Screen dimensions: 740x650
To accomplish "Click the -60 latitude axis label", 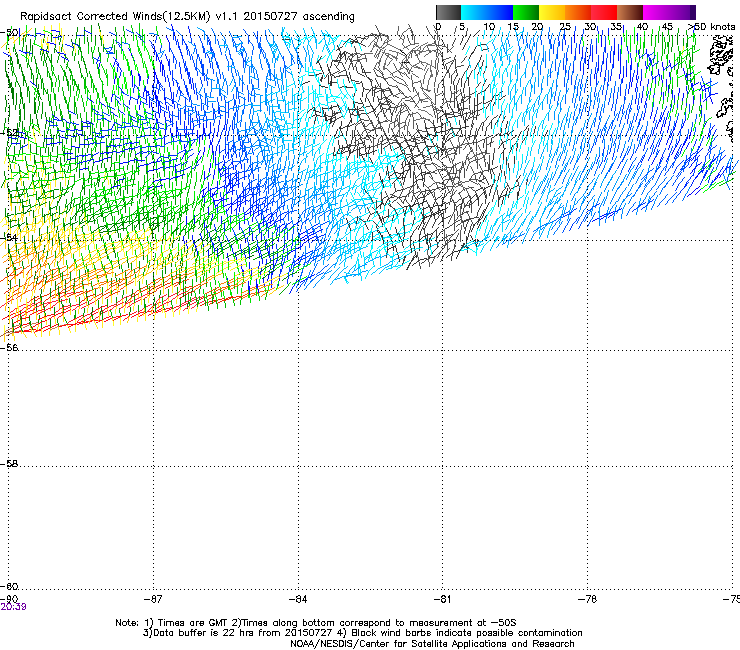I will tap(9, 586).
